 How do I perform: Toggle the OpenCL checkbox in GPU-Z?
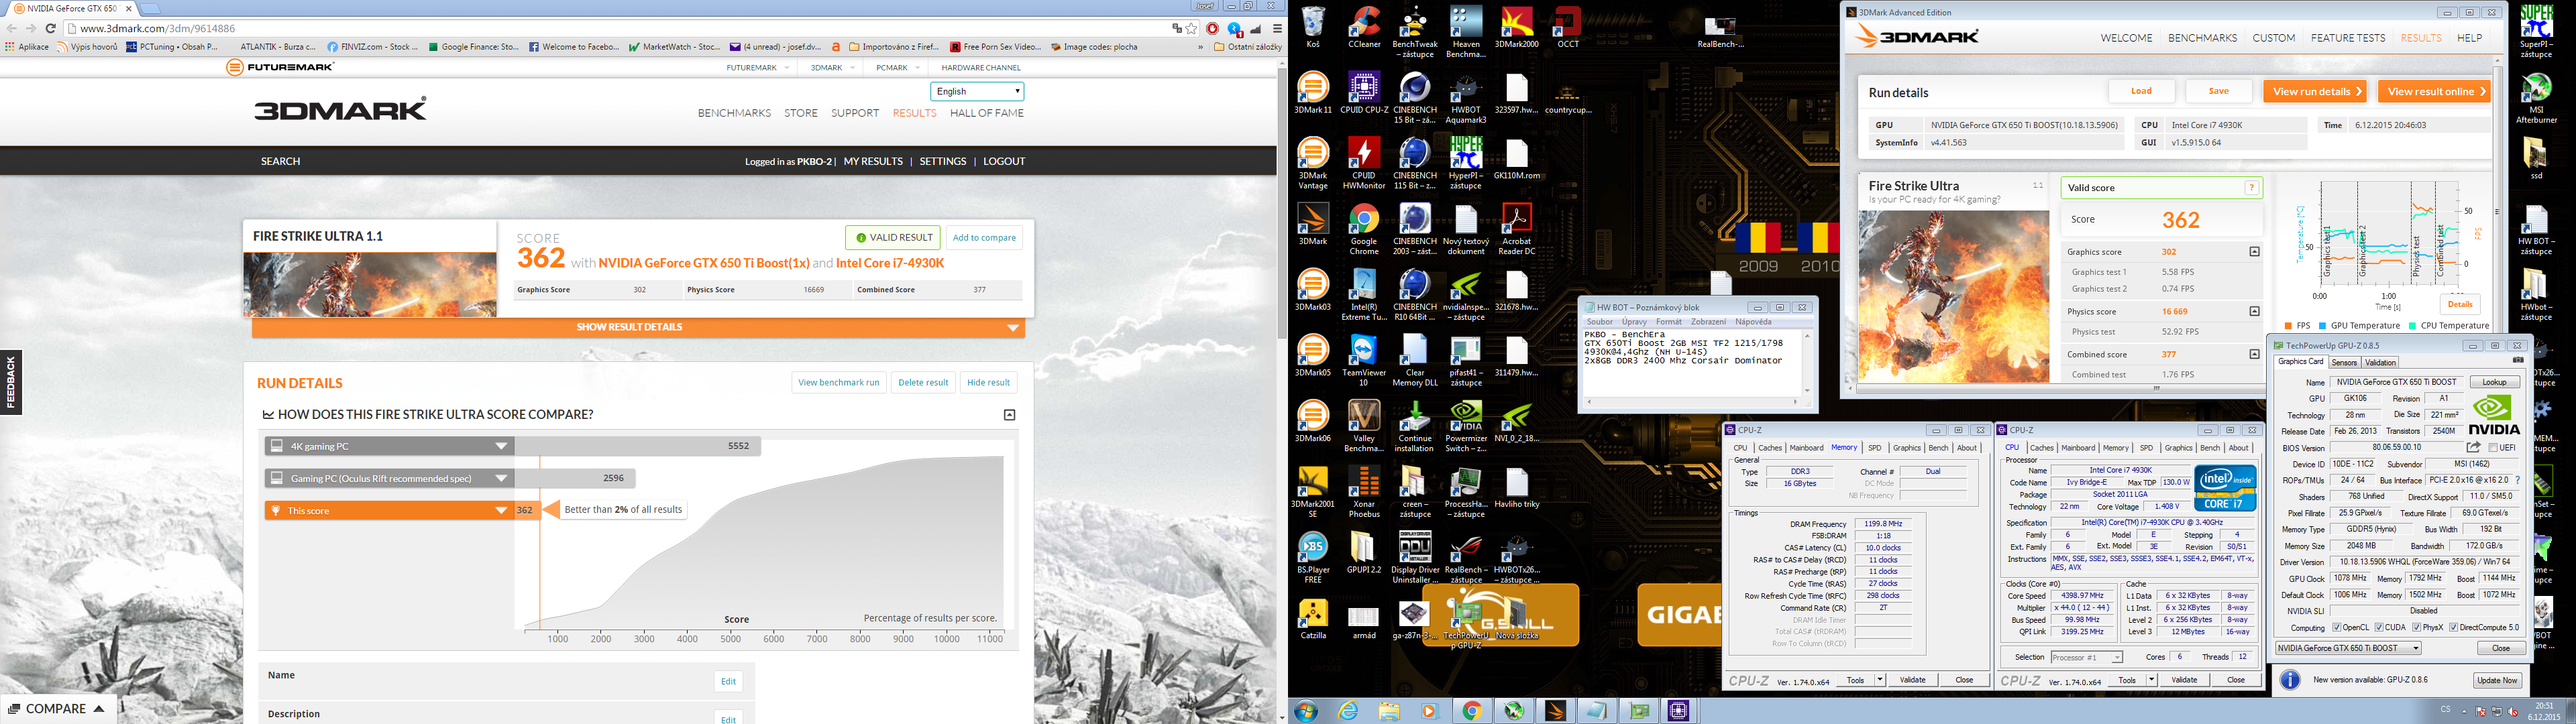2336,628
